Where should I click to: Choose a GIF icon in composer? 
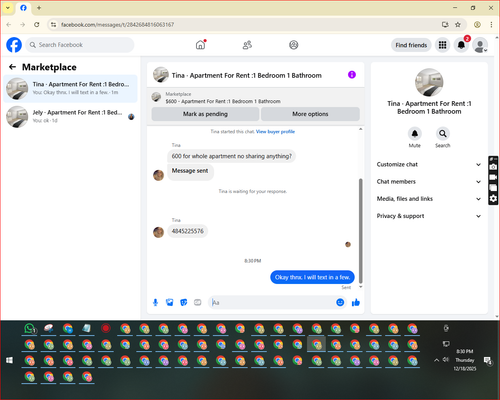(x=198, y=302)
